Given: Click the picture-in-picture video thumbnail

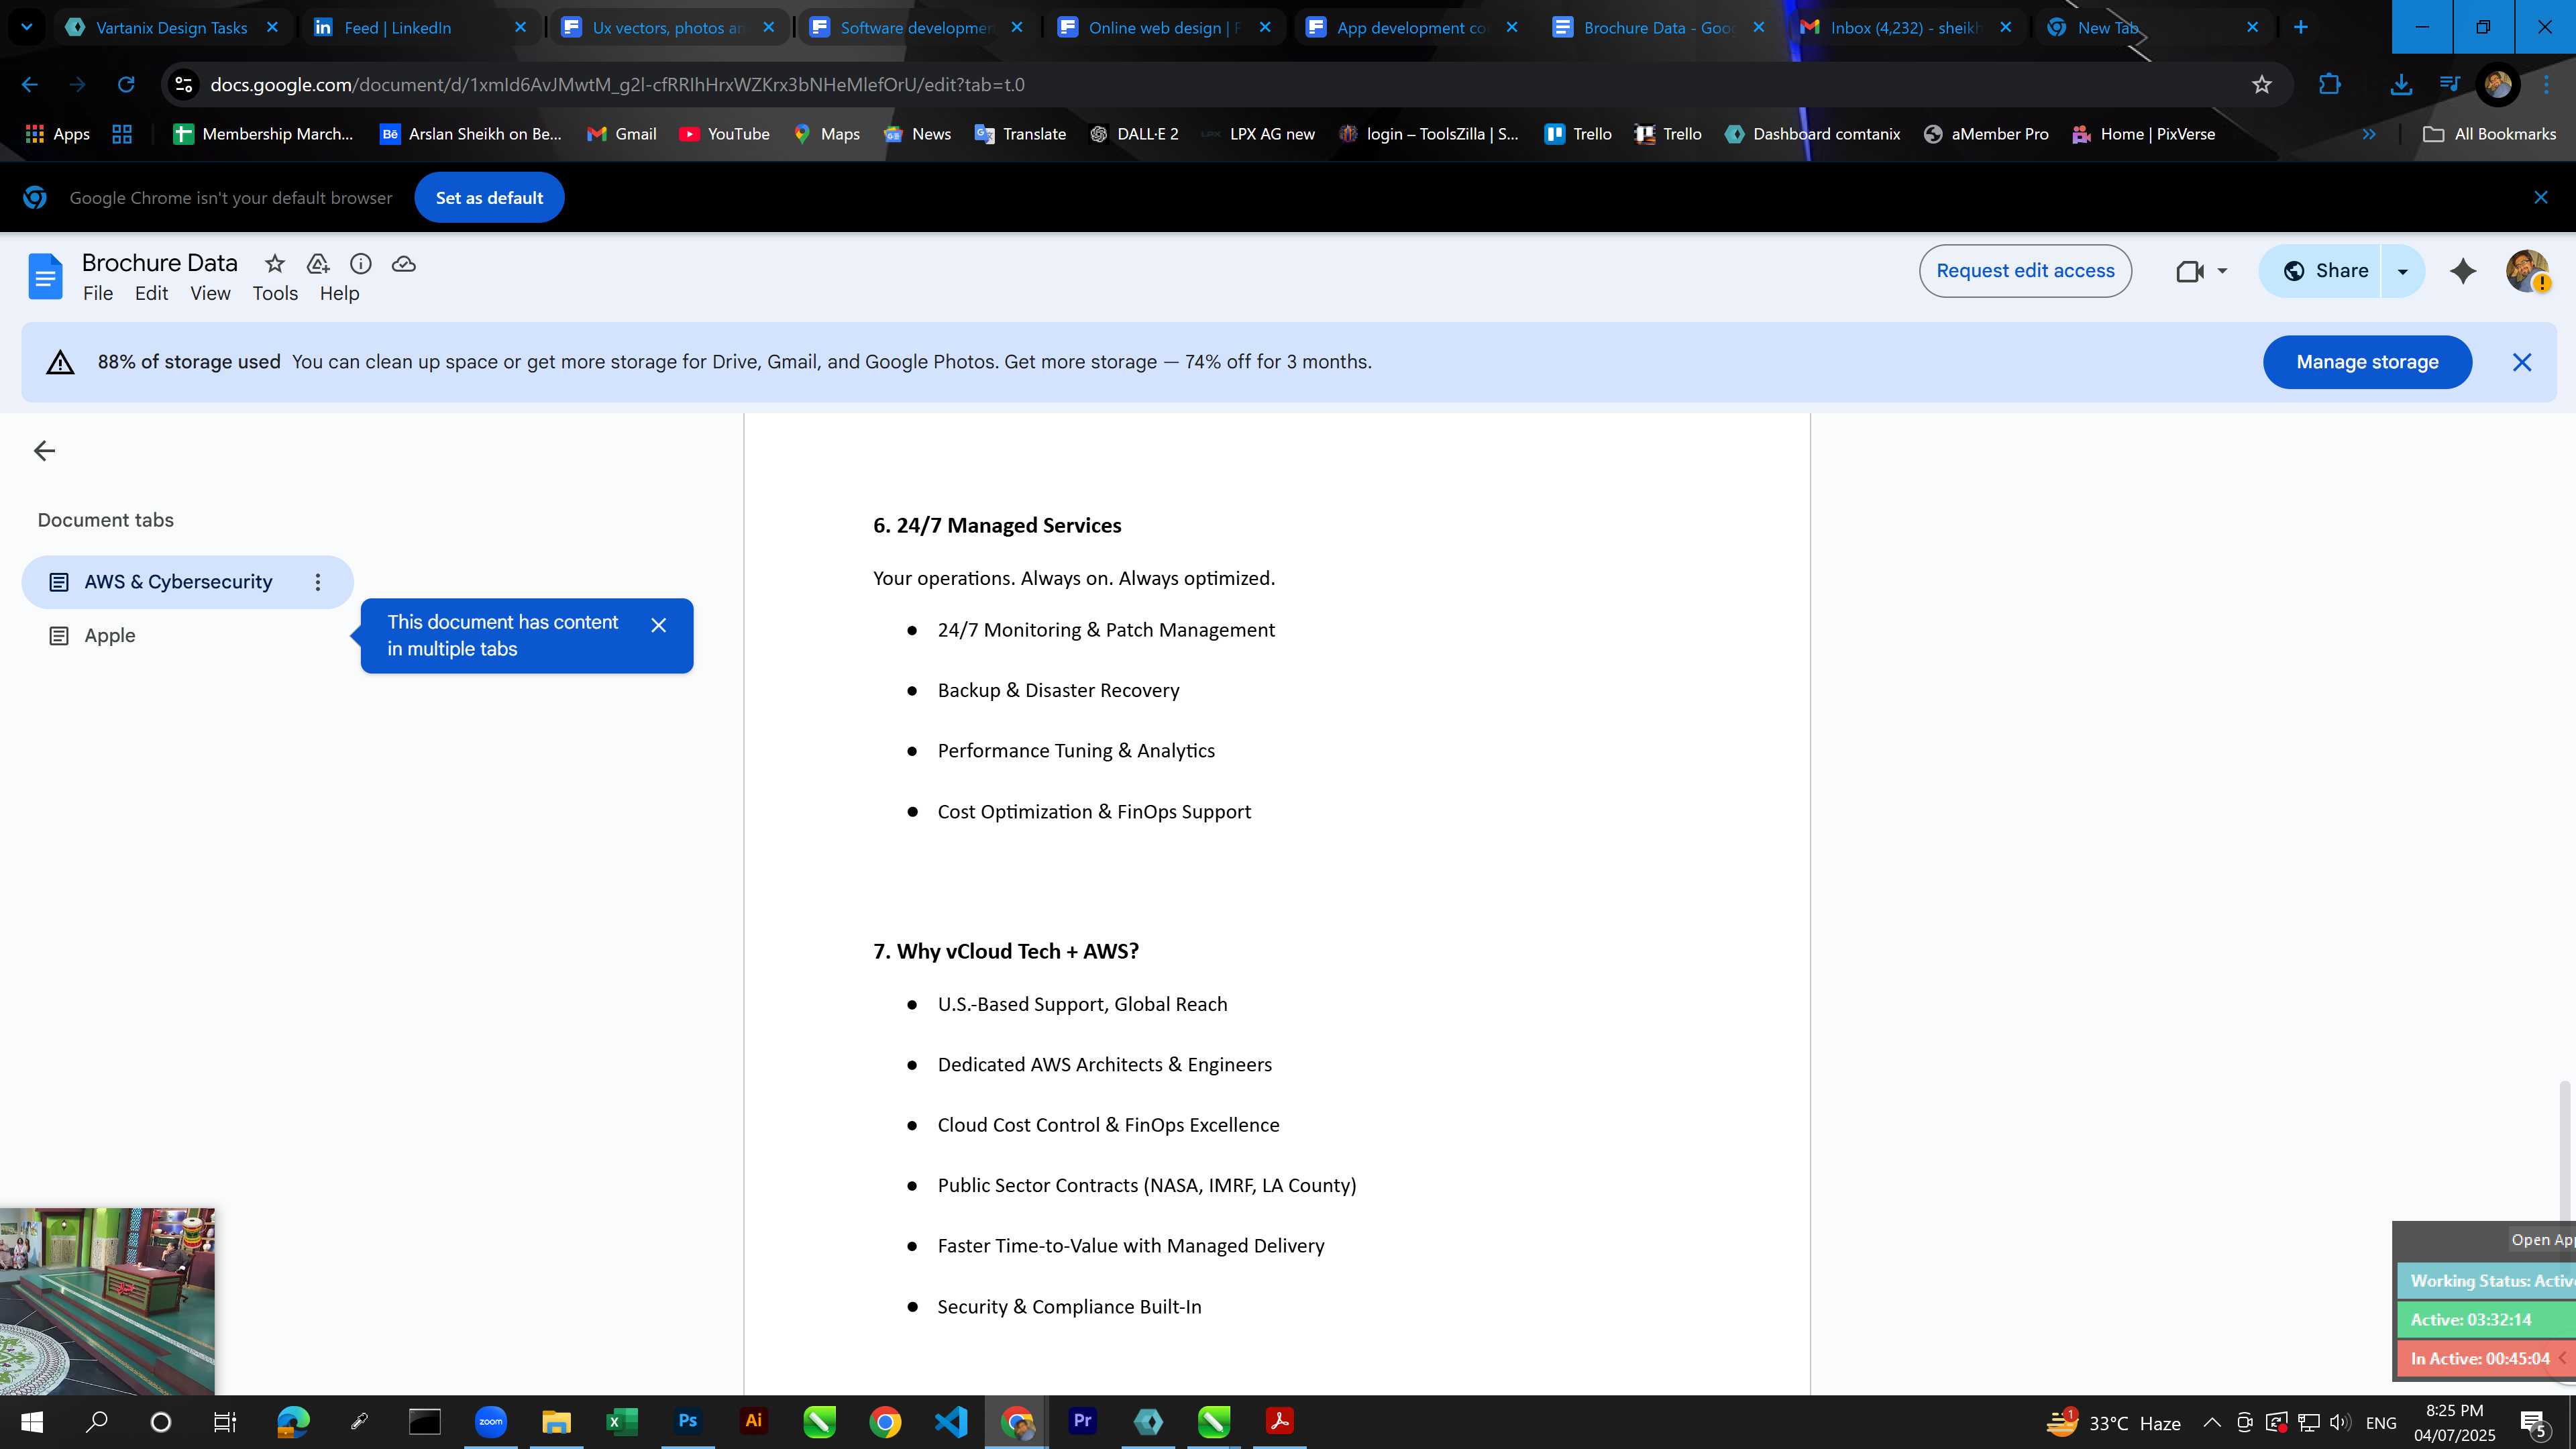Looking at the screenshot, I should pos(107,1301).
